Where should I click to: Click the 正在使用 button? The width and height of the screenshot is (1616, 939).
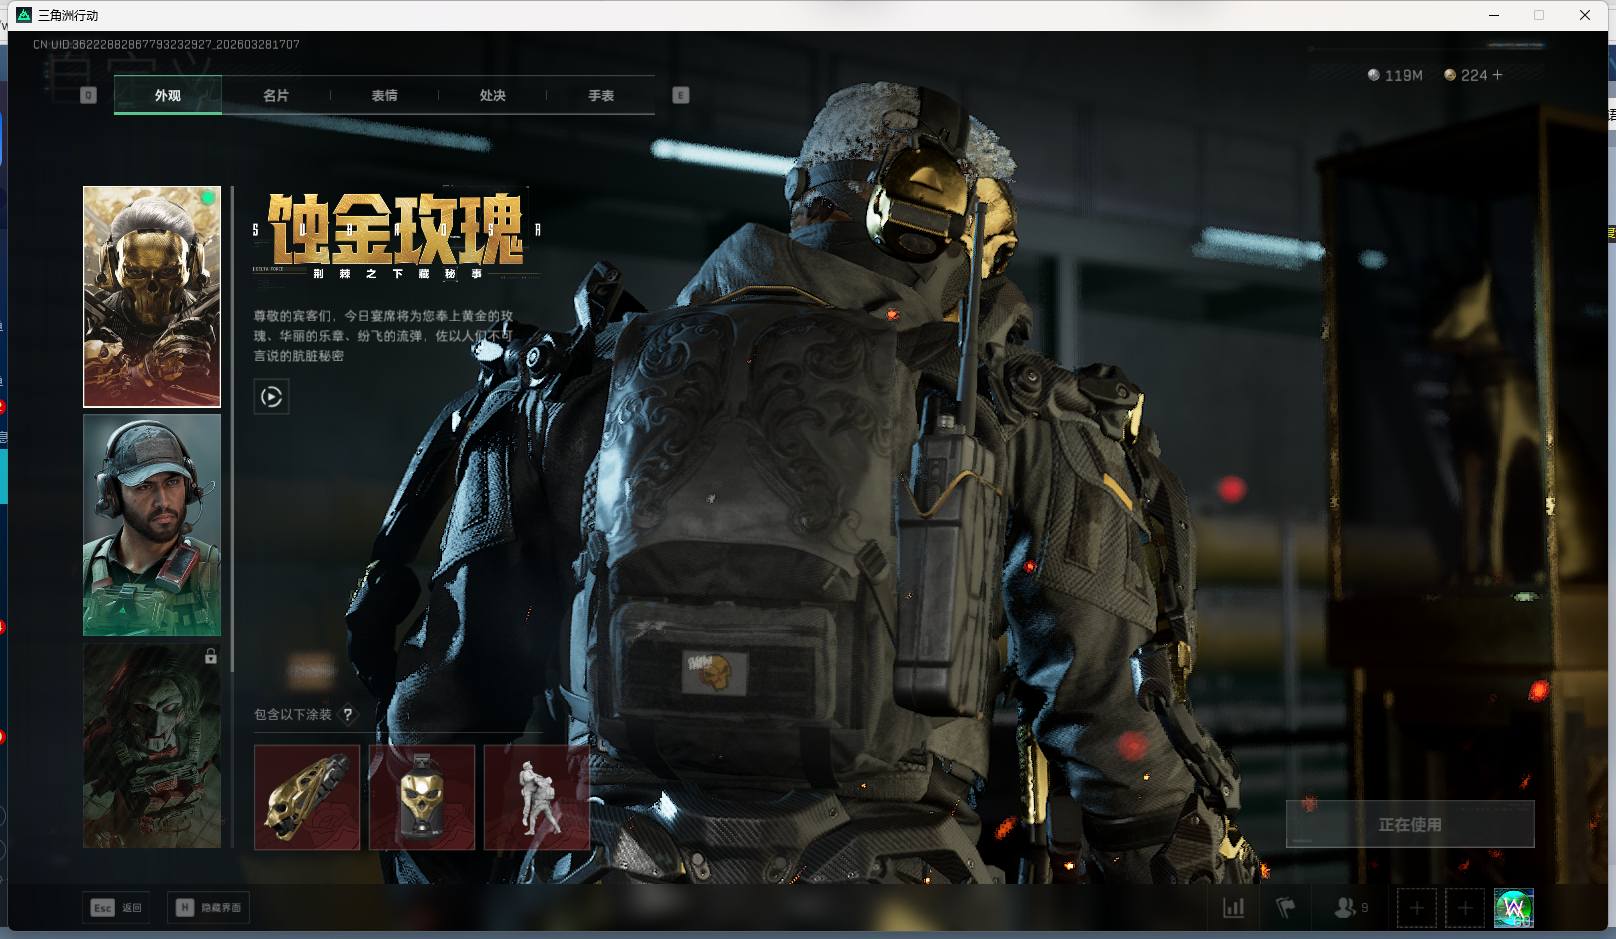pos(1409,824)
